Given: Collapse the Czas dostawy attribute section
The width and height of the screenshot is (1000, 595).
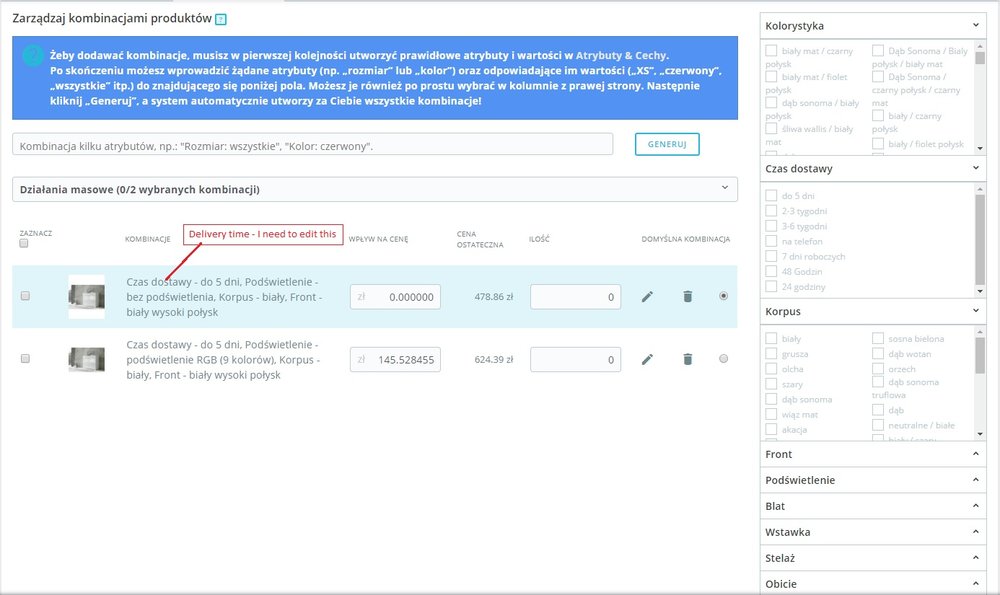Looking at the screenshot, I should [x=975, y=168].
